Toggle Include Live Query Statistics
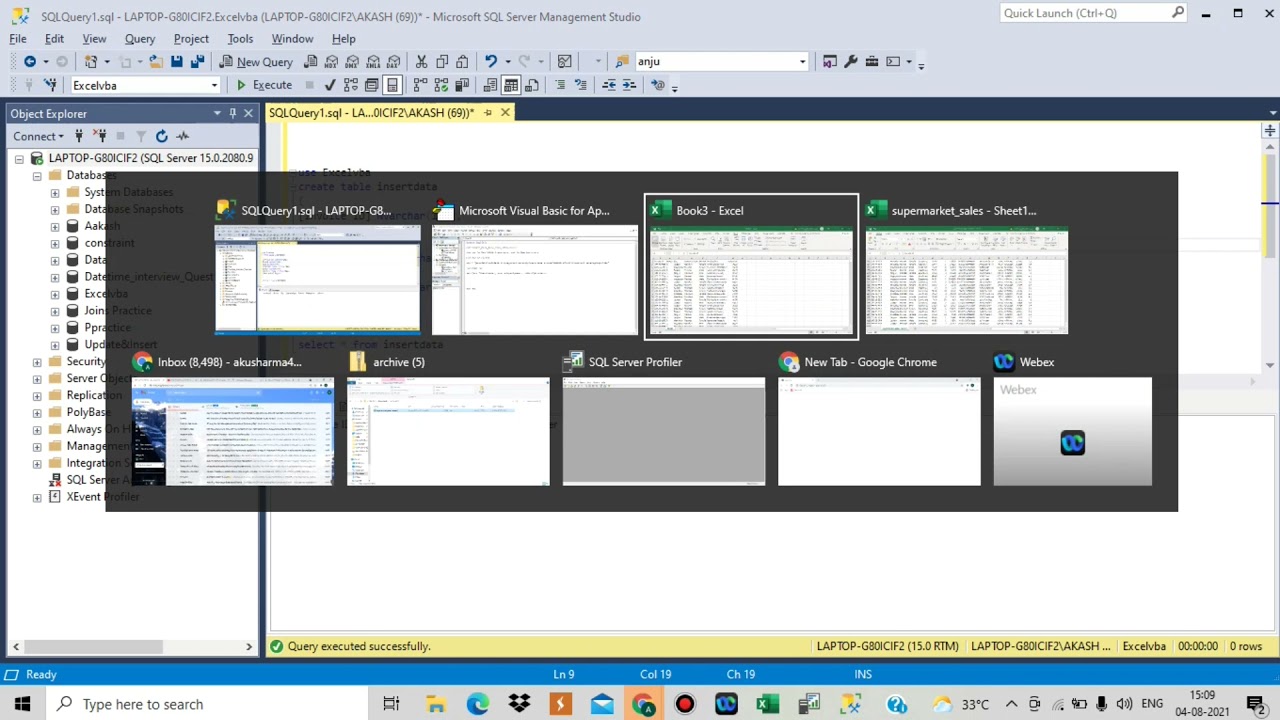Screen dimensions: 1280x720 pyautogui.click(x=441, y=86)
